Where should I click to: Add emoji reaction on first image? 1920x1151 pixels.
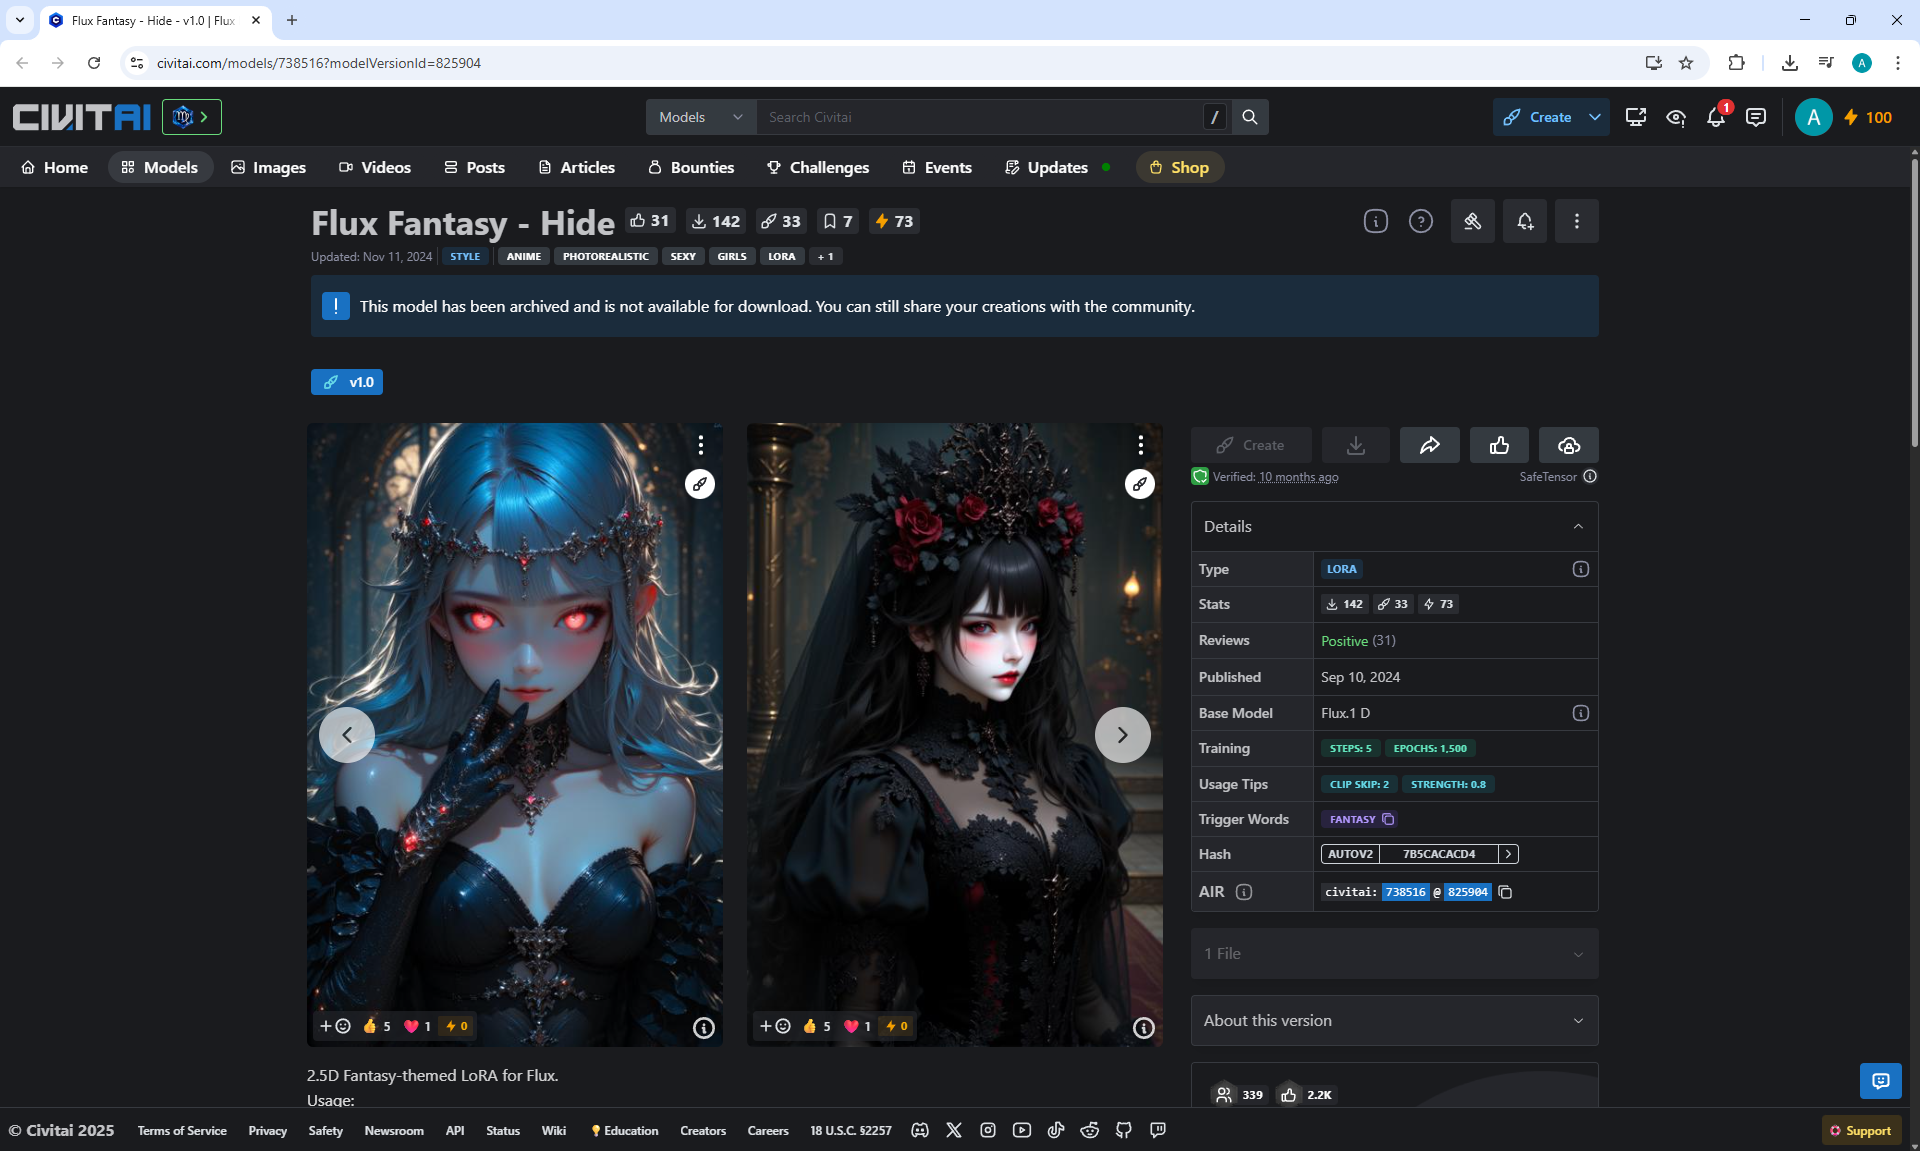335,1026
